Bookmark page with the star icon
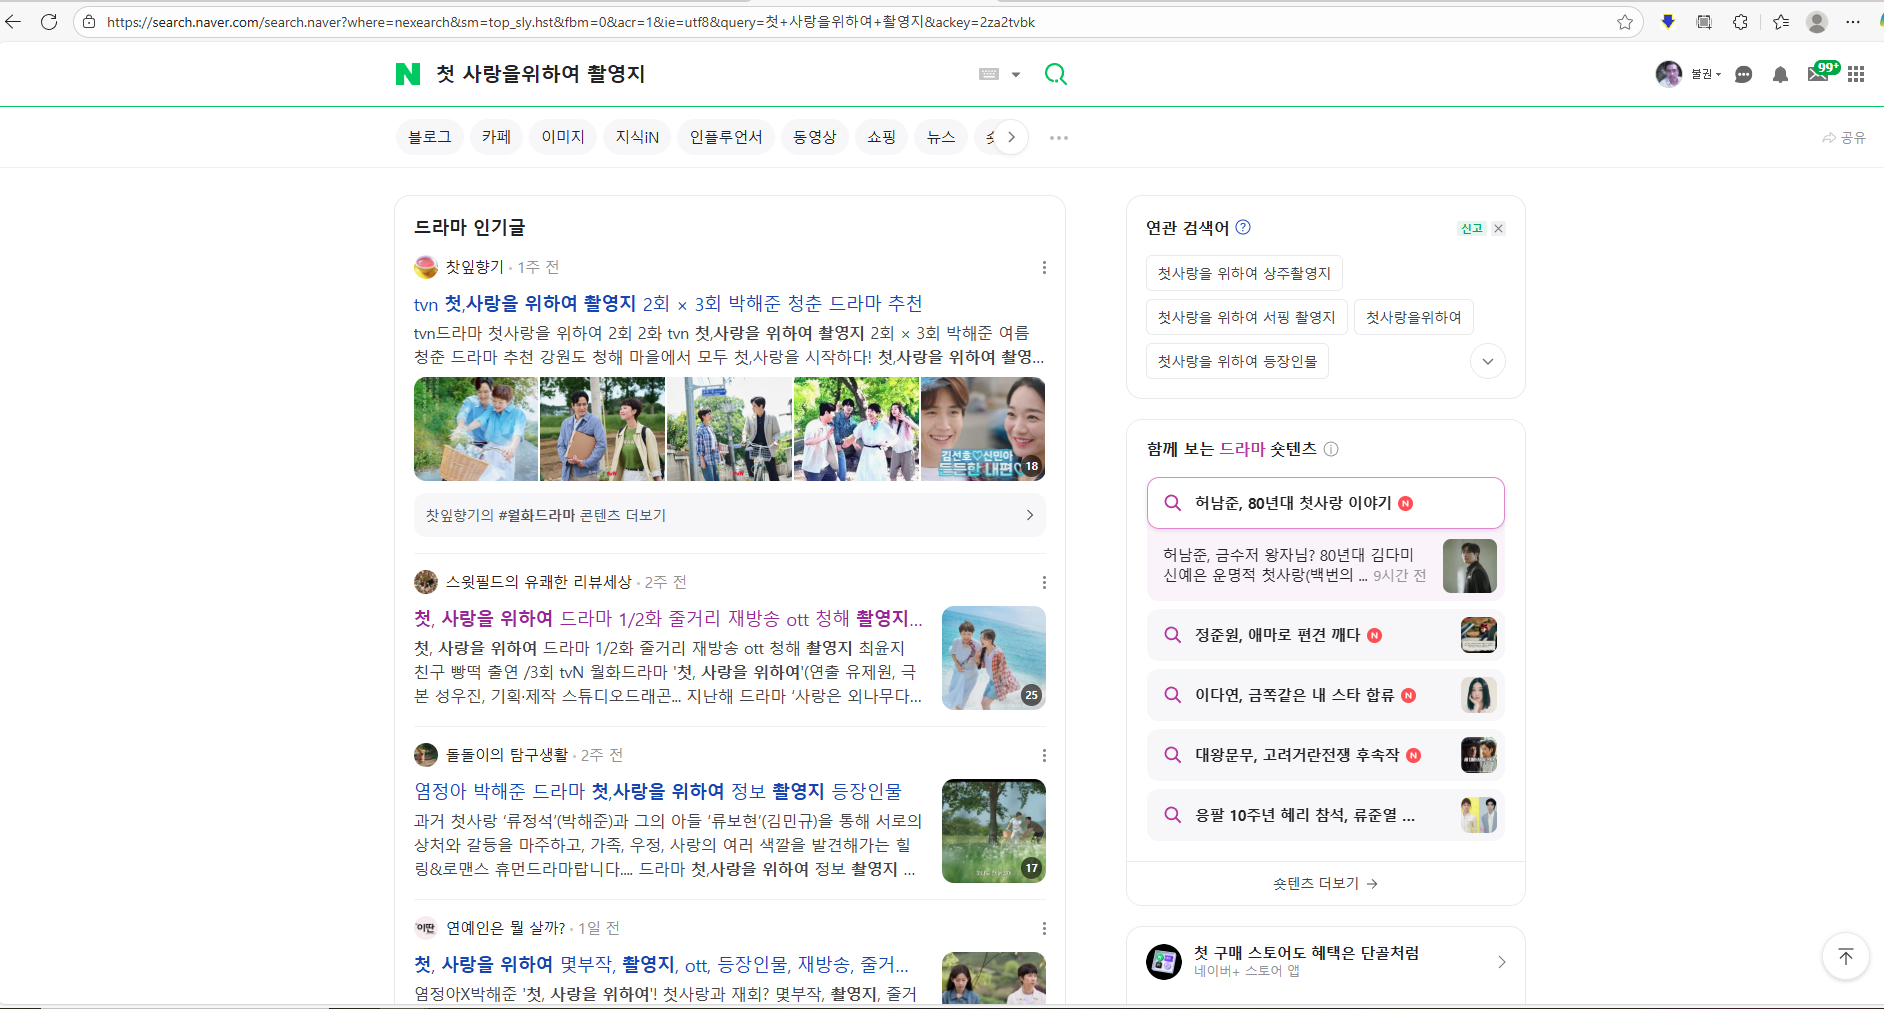Screen dimensions: 1884x1009 tap(1625, 22)
